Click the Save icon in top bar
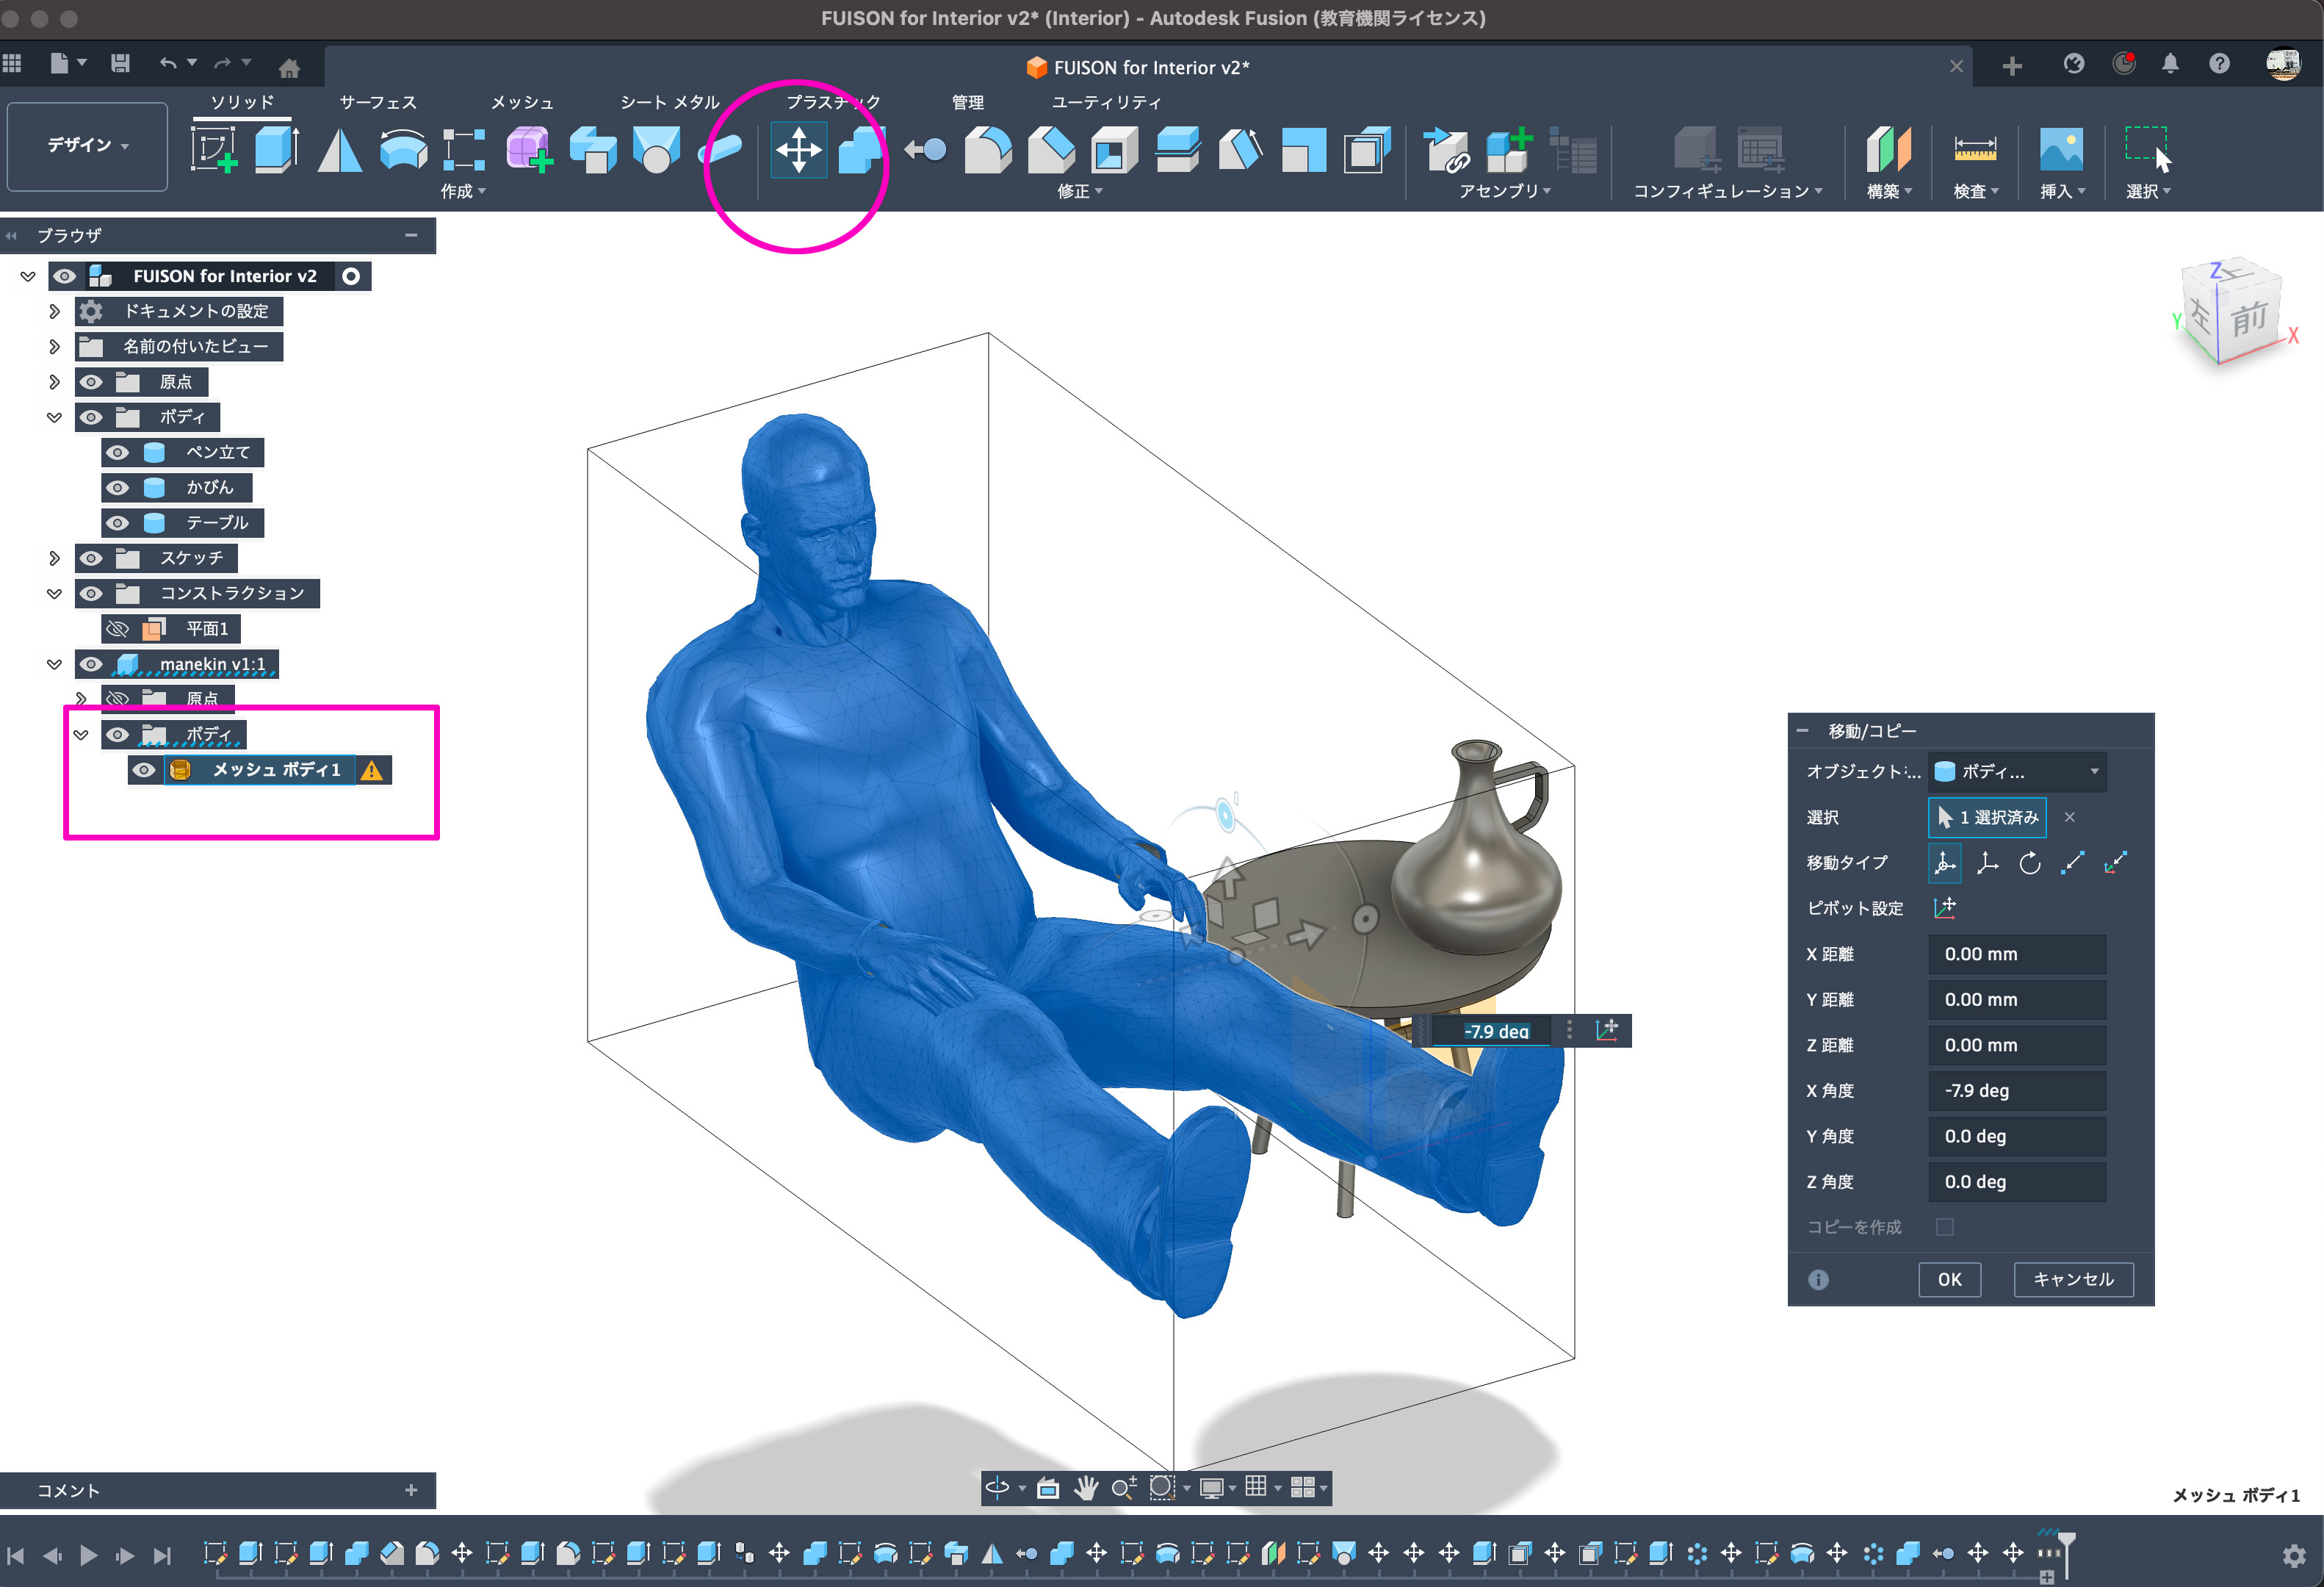The width and height of the screenshot is (2324, 1587). point(120,64)
